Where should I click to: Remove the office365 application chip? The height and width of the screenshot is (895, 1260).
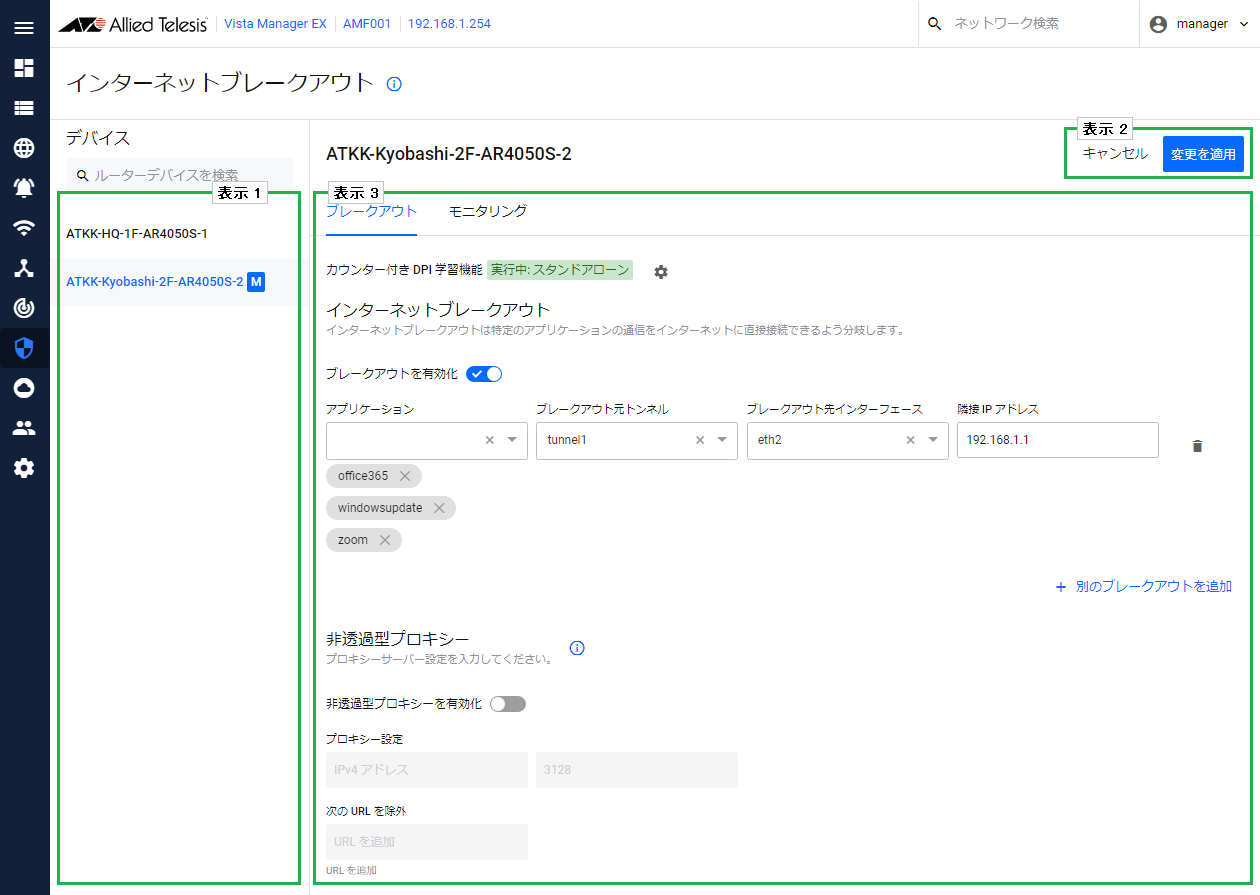pos(405,476)
